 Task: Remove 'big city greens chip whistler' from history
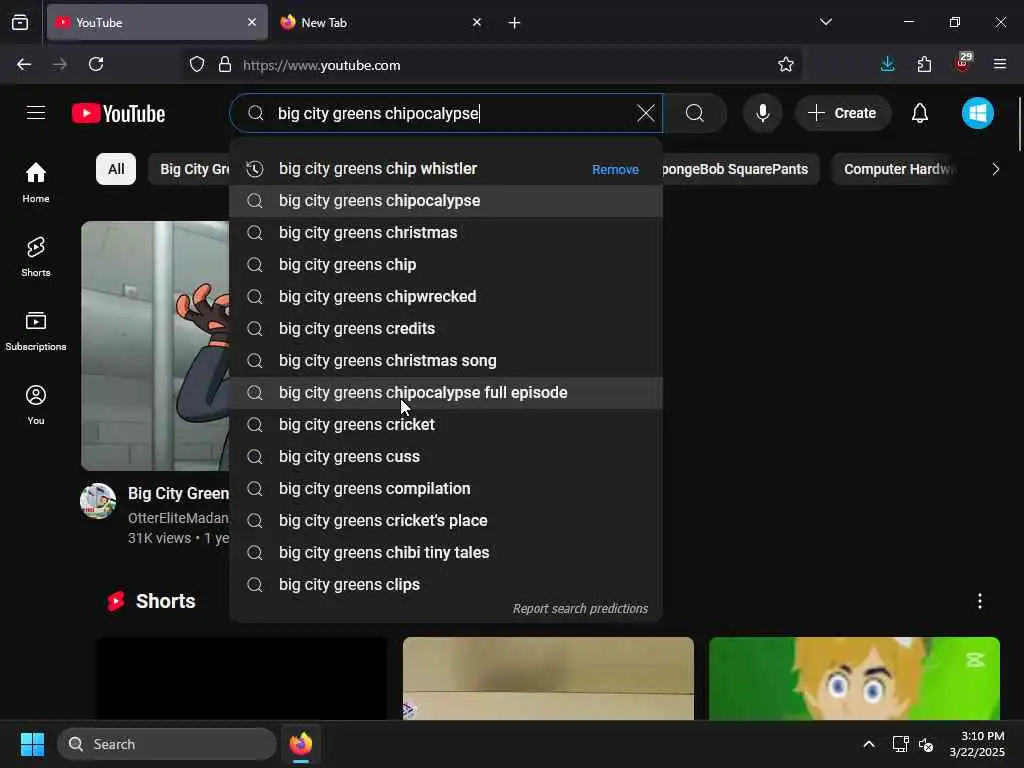tap(615, 170)
